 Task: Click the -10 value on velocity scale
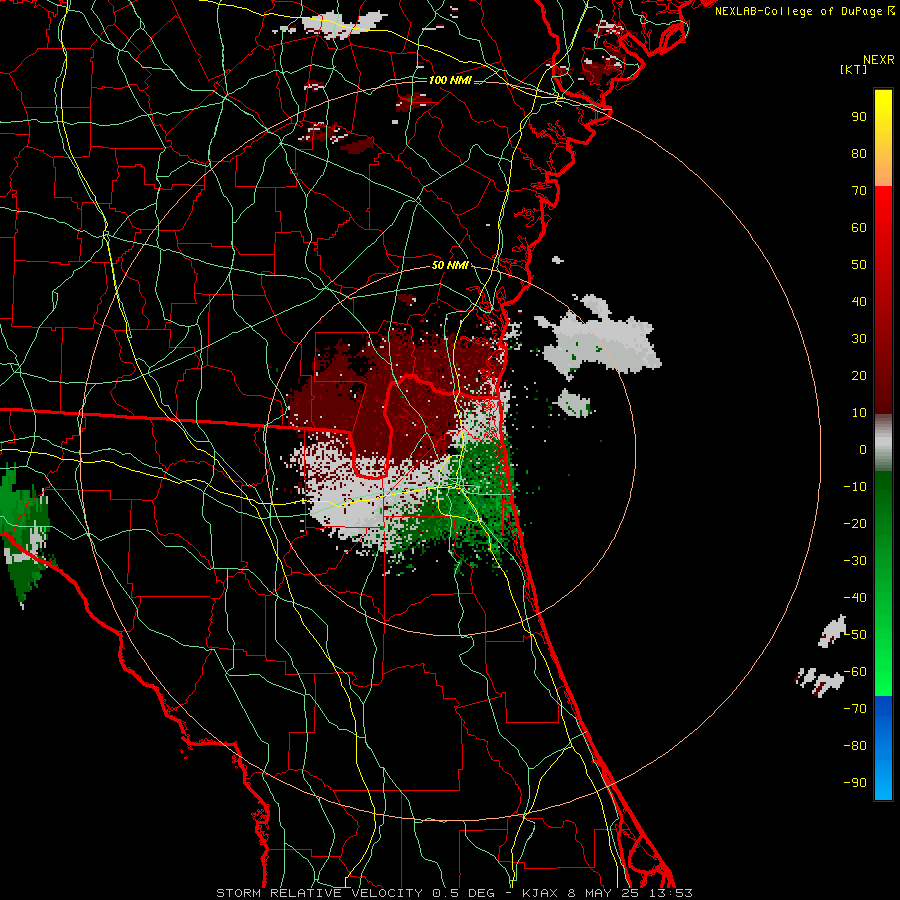[855, 487]
